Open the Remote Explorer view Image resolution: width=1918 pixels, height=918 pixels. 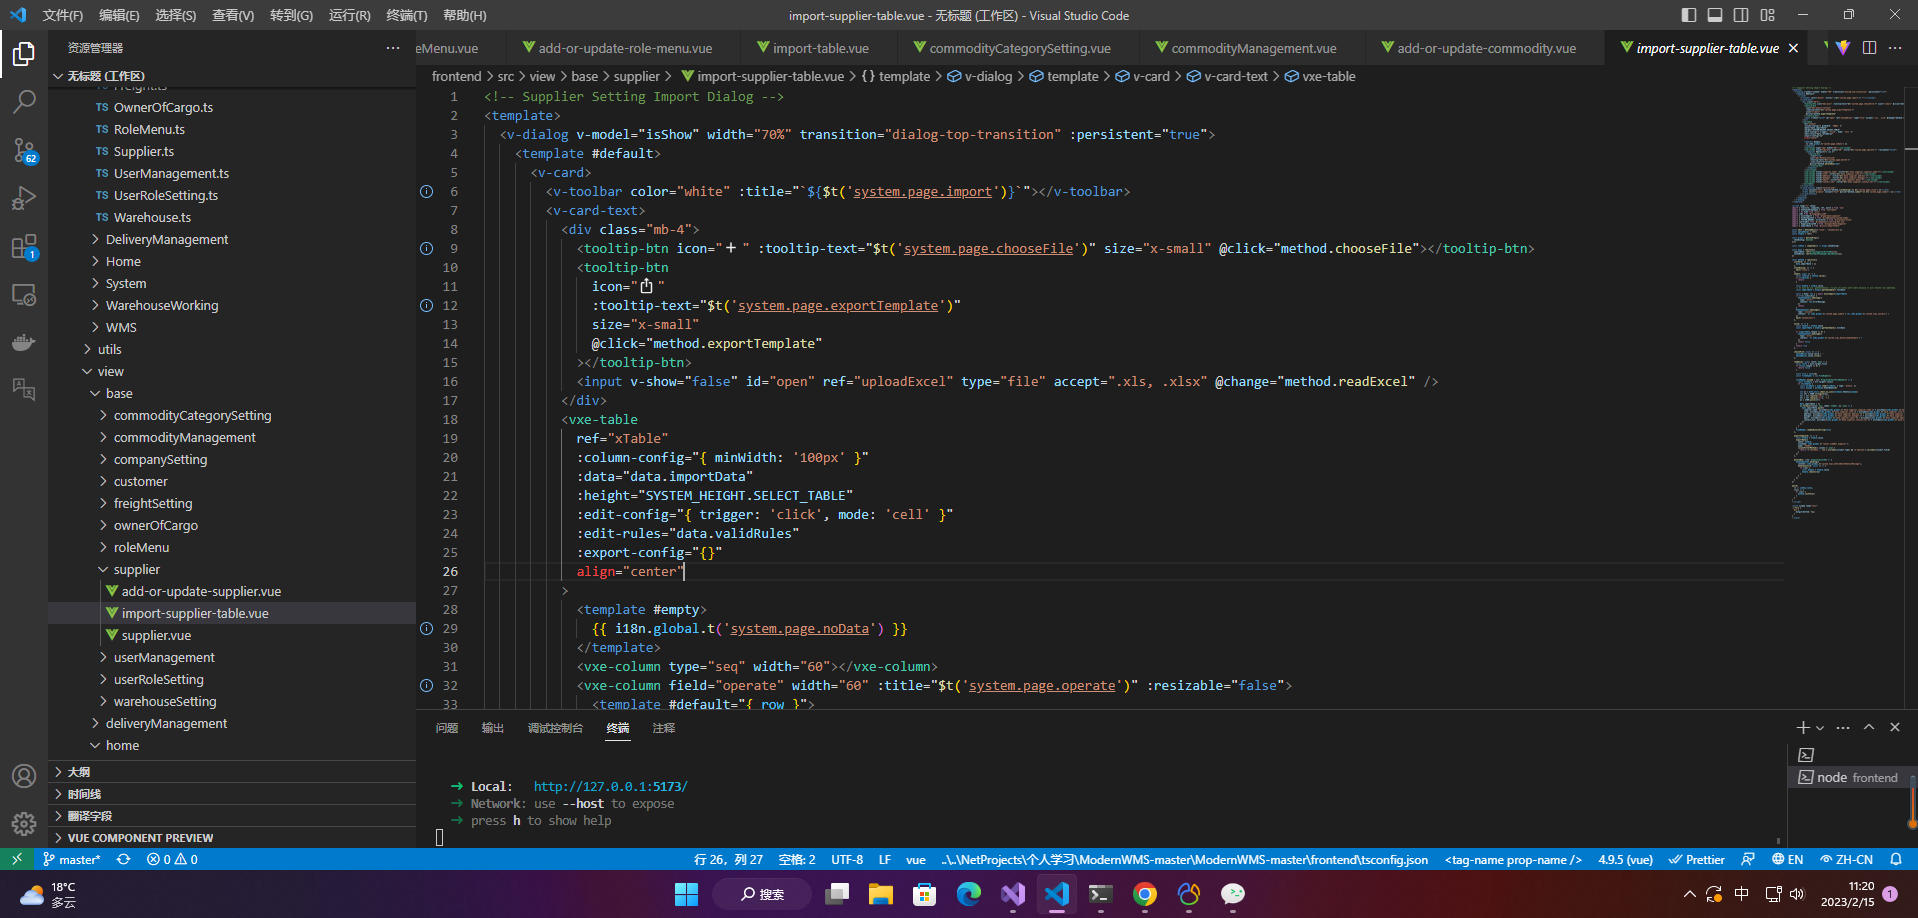24,295
